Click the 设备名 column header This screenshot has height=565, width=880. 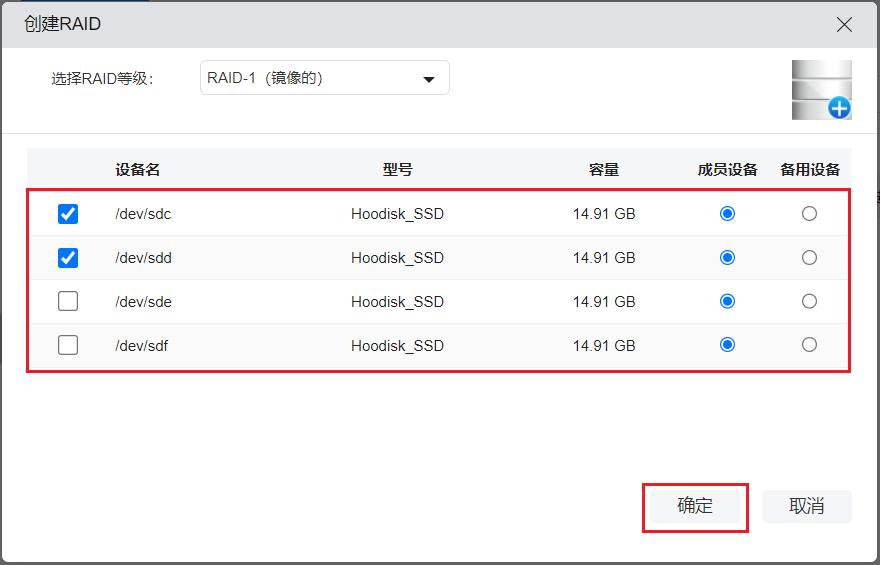click(138, 170)
